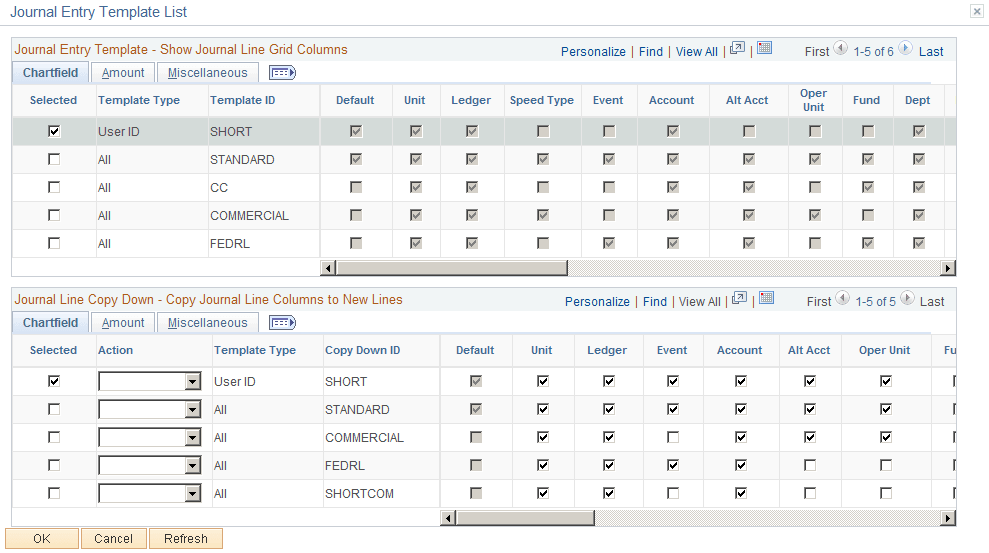Download Journal Entry Template grid to spreadsheet

click(x=764, y=48)
